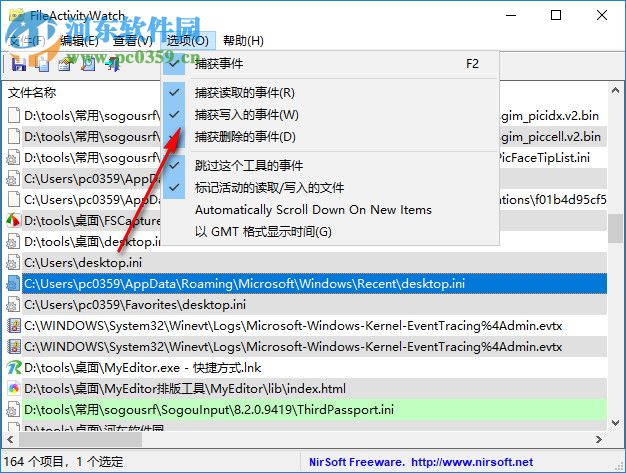The height and width of the screenshot is (473, 626).
Task: Uncheck 捕获写入的事件(W)
Action: [x=331, y=115]
